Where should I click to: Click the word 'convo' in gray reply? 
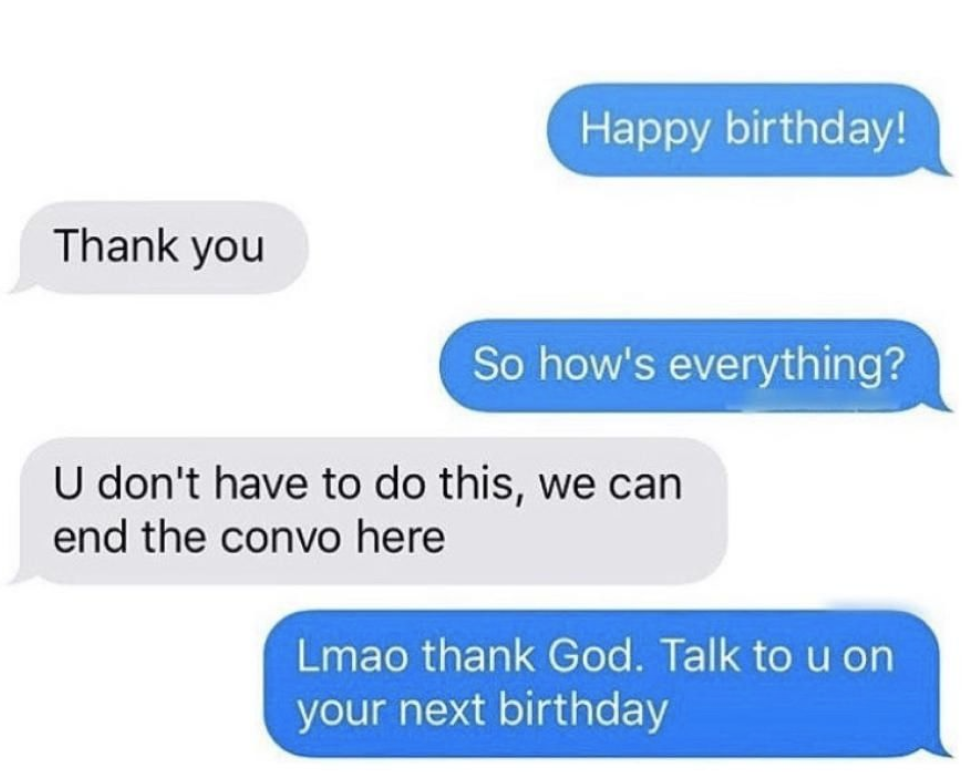[x=279, y=538]
